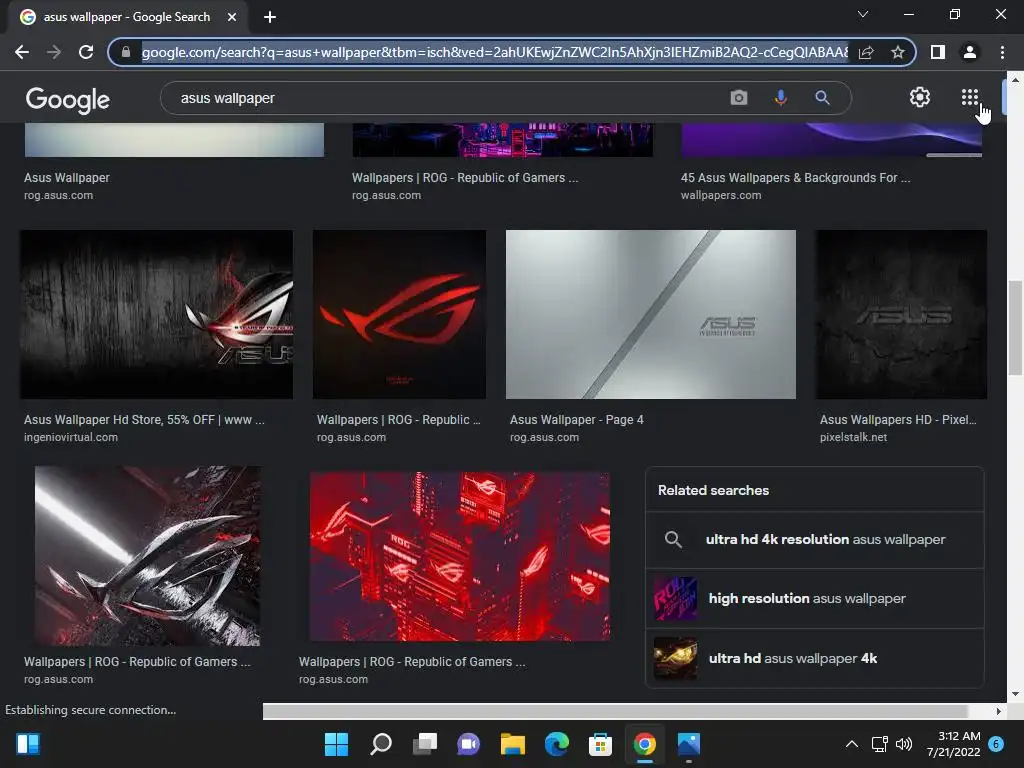Open silver Asus Wallpaper Page 4 thumbnail
The width and height of the screenshot is (1024, 768).
coord(650,314)
